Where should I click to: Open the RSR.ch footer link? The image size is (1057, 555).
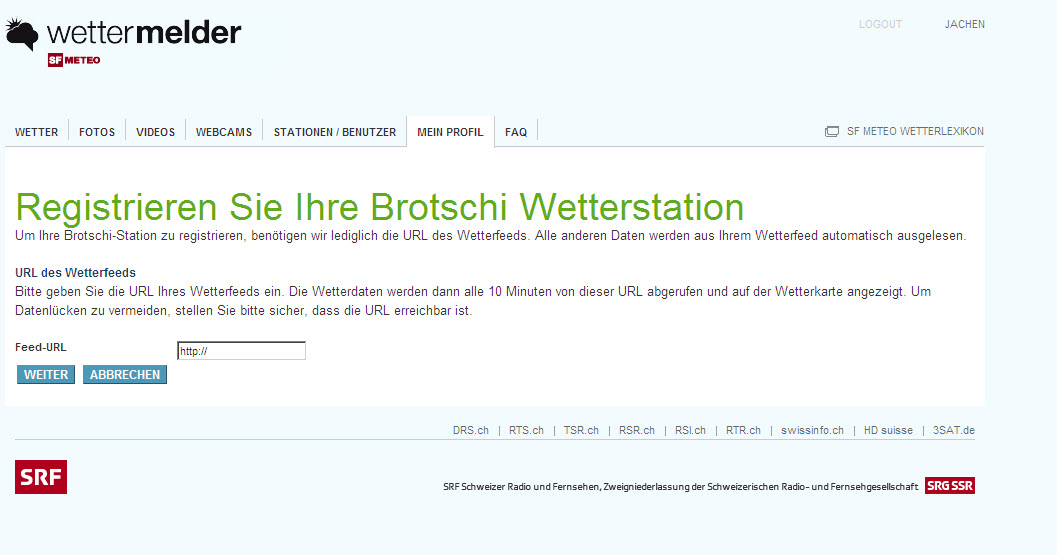[637, 430]
